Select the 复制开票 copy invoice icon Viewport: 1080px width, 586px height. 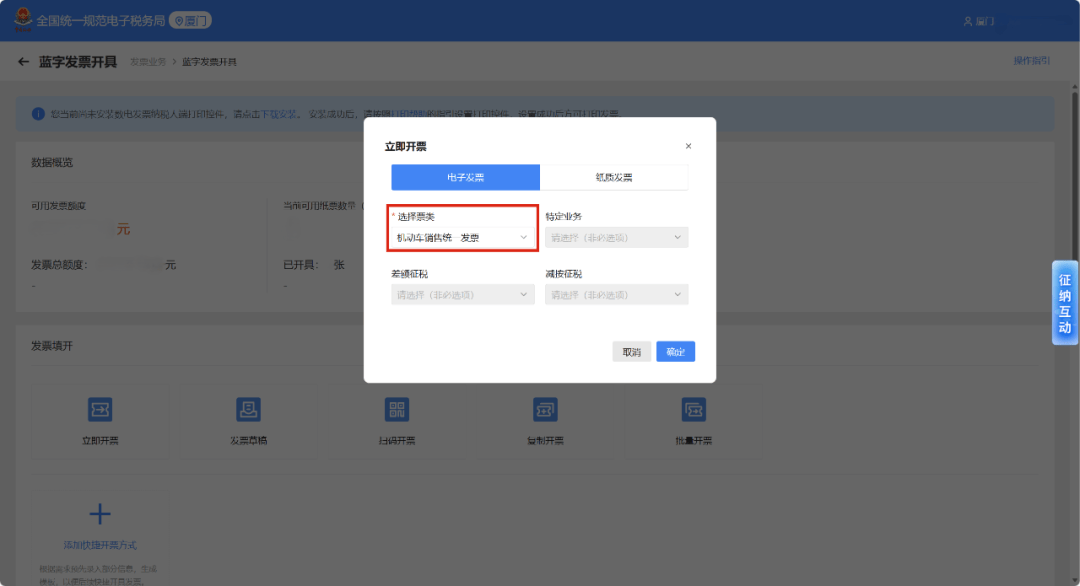(545, 410)
